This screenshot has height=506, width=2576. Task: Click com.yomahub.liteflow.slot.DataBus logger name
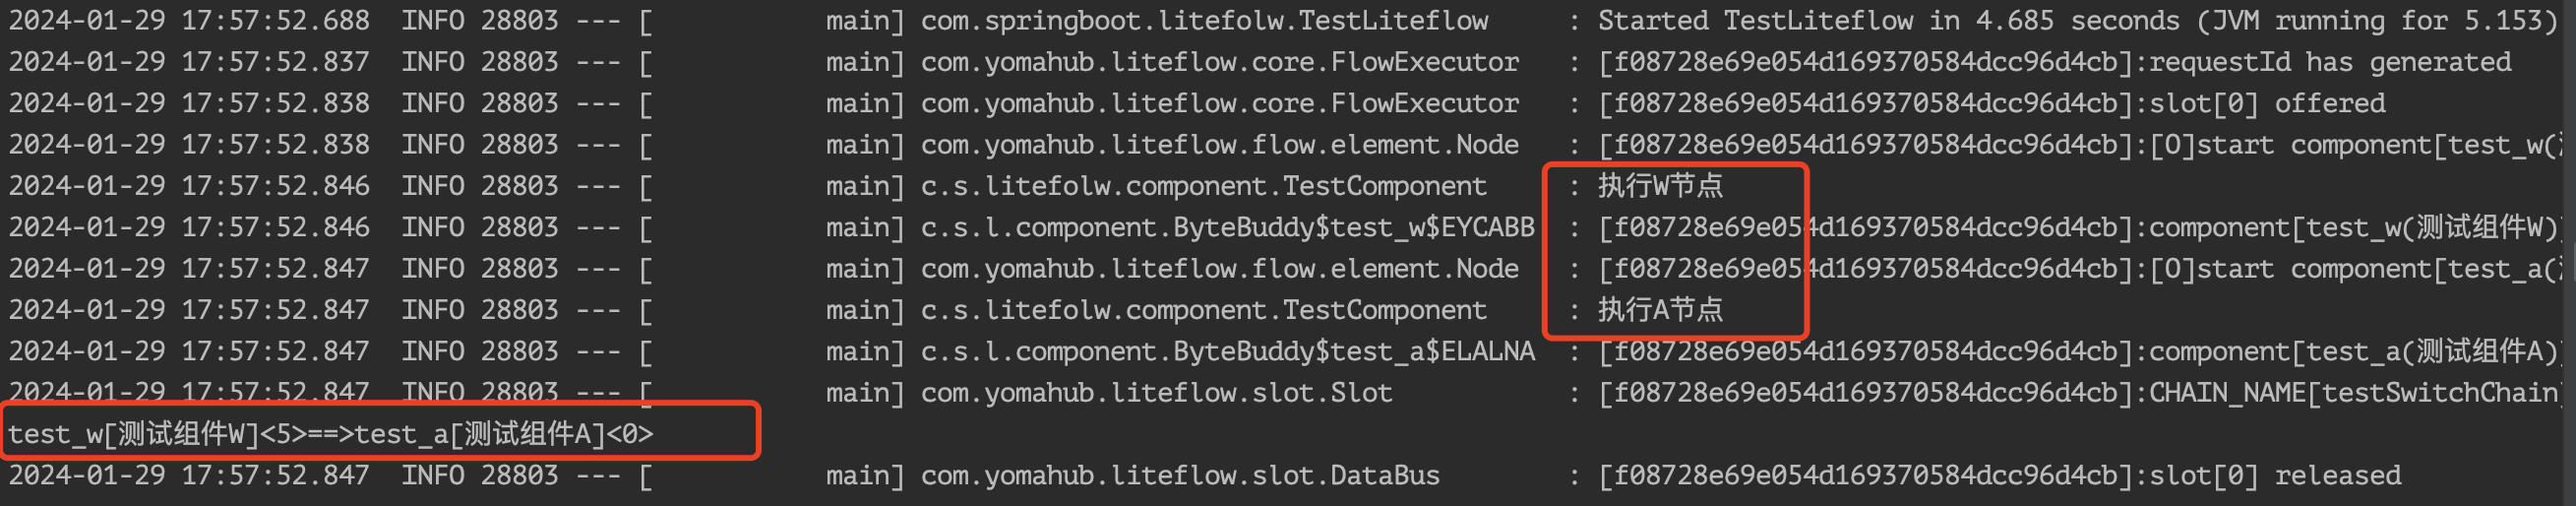1180,475
